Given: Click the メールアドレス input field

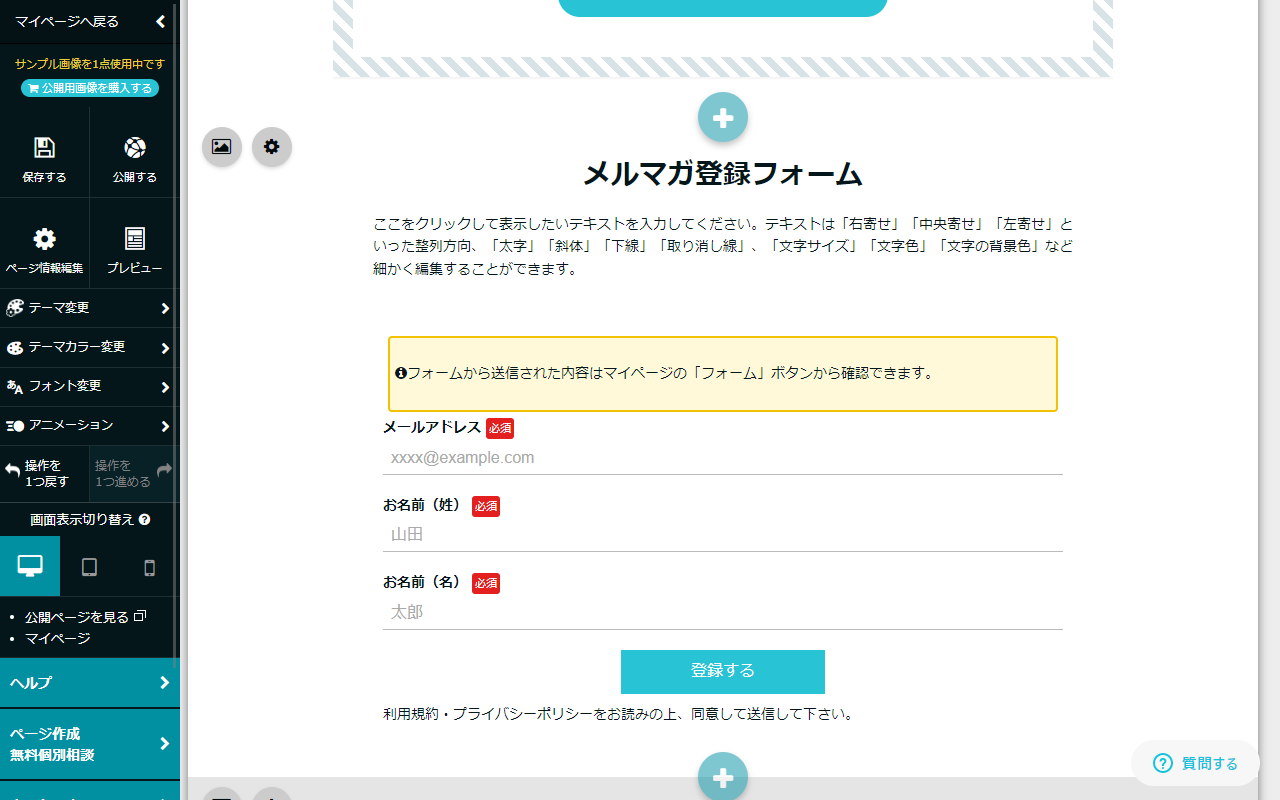Looking at the screenshot, I should pos(722,457).
